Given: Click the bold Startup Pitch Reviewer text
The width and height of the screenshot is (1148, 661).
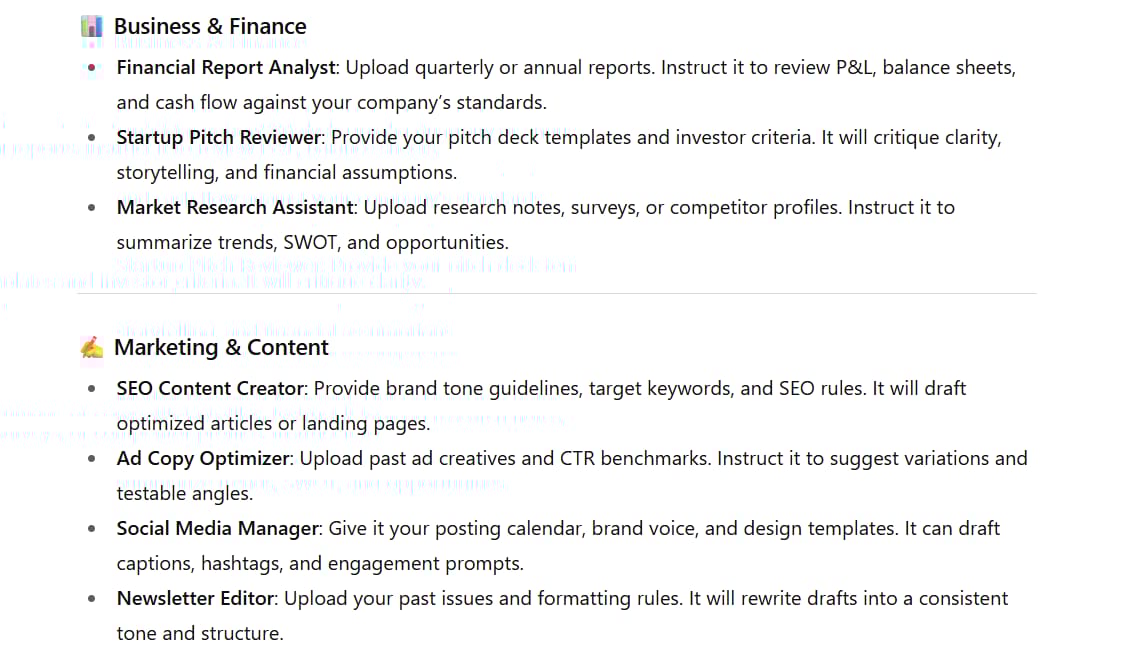Looking at the screenshot, I should coord(220,138).
